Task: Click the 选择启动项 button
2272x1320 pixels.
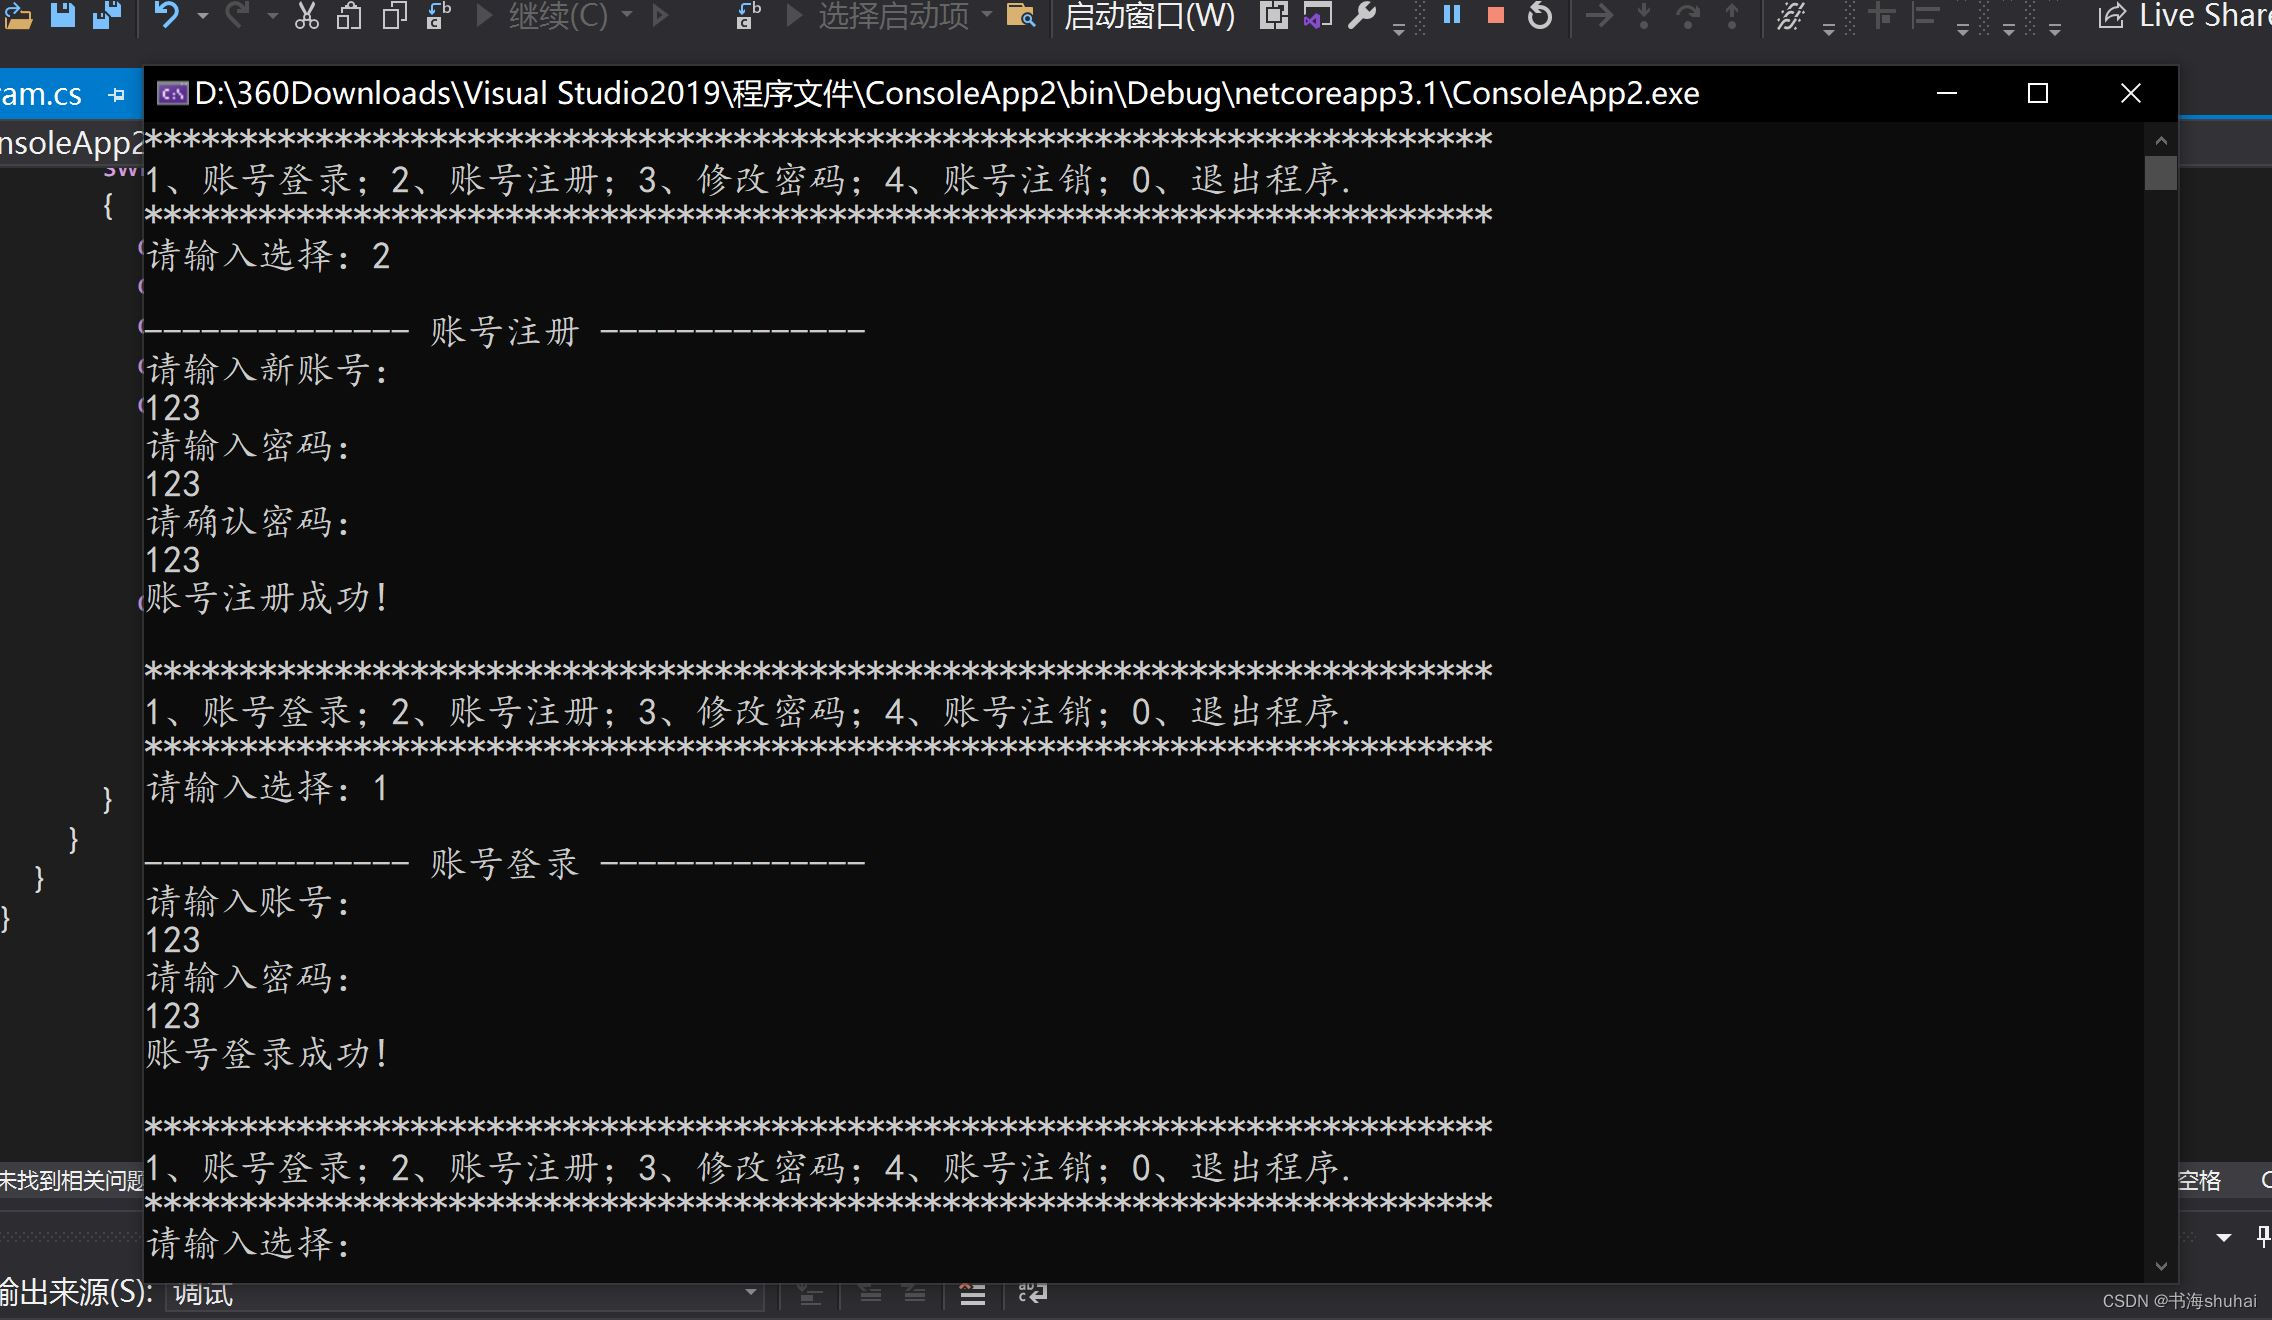Action: pos(878,15)
